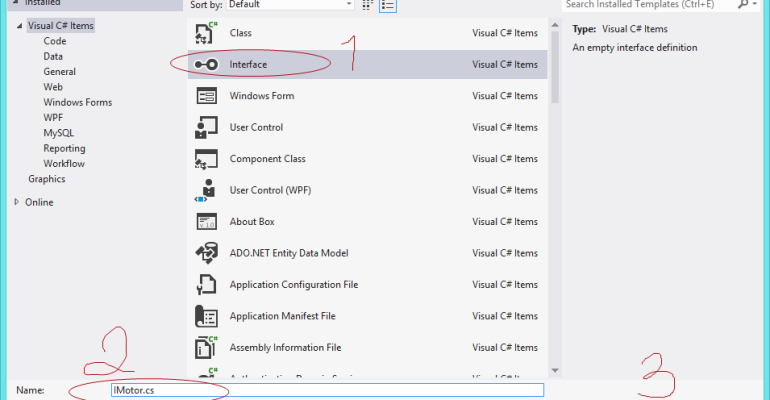Click the template list scroll up arrow
Image resolution: width=770 pixels, height=400 pixels.
pyautogui.click(x=555, y=25)
